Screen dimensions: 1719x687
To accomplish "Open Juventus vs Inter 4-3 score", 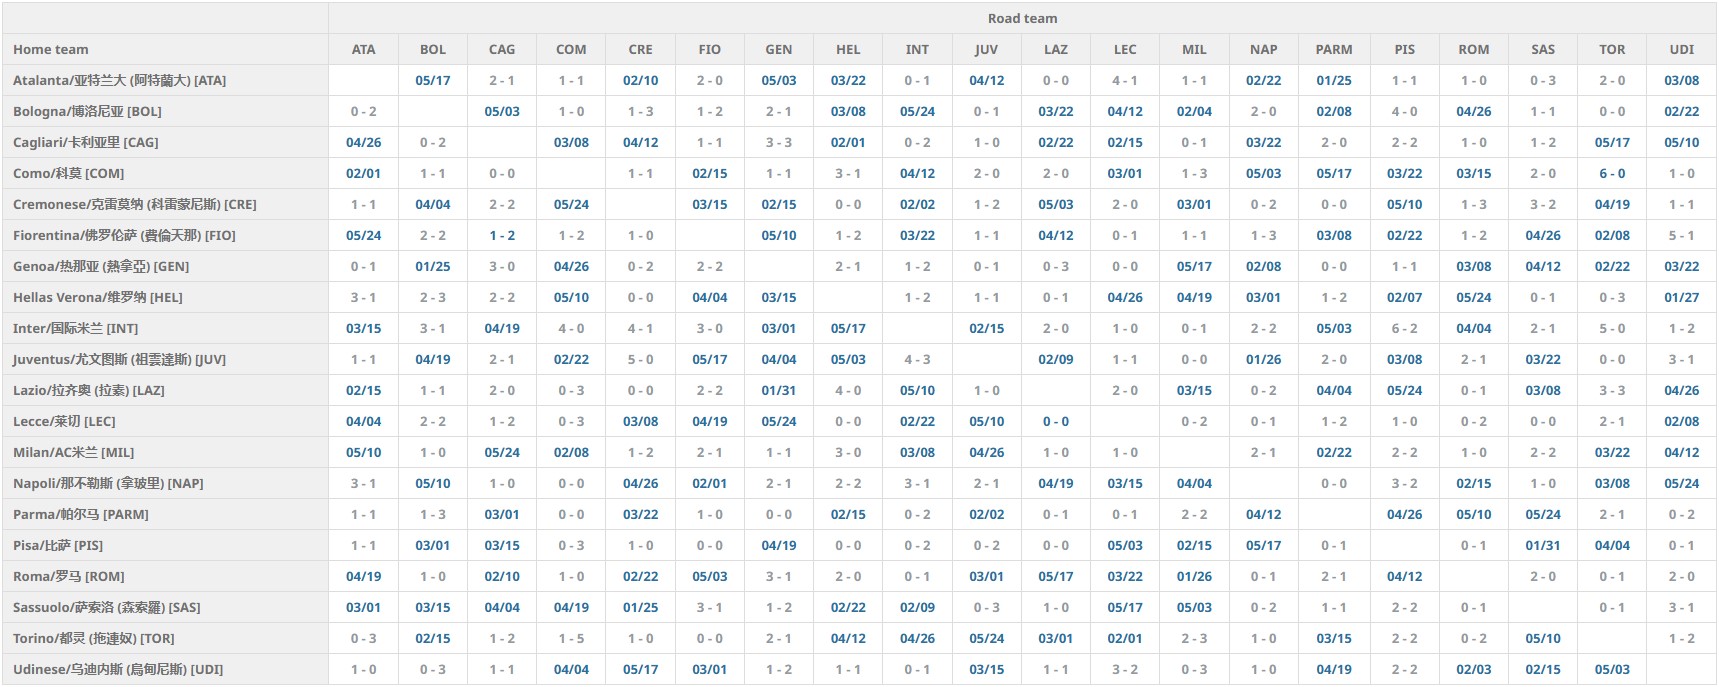I will click(917, 359).
